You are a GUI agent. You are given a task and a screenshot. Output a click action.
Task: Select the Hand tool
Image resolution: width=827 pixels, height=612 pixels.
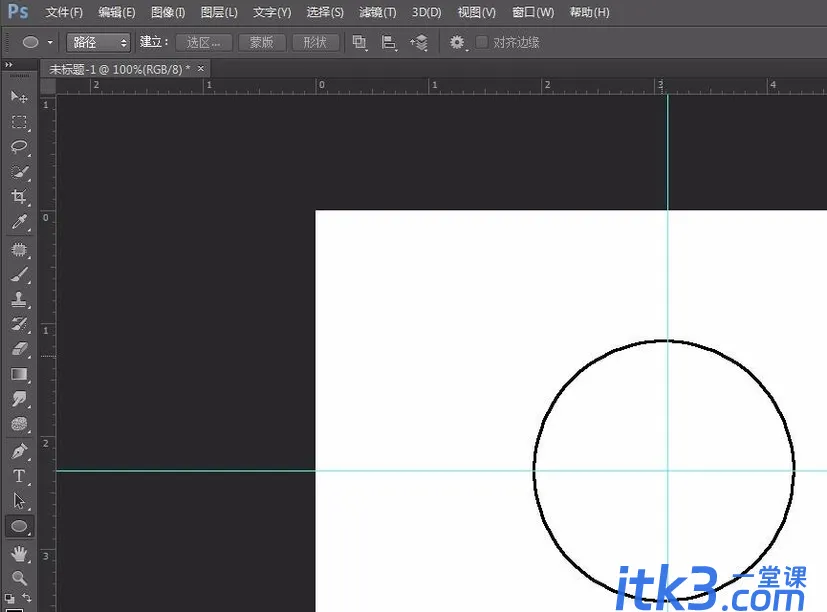click(x=19, y=553)
